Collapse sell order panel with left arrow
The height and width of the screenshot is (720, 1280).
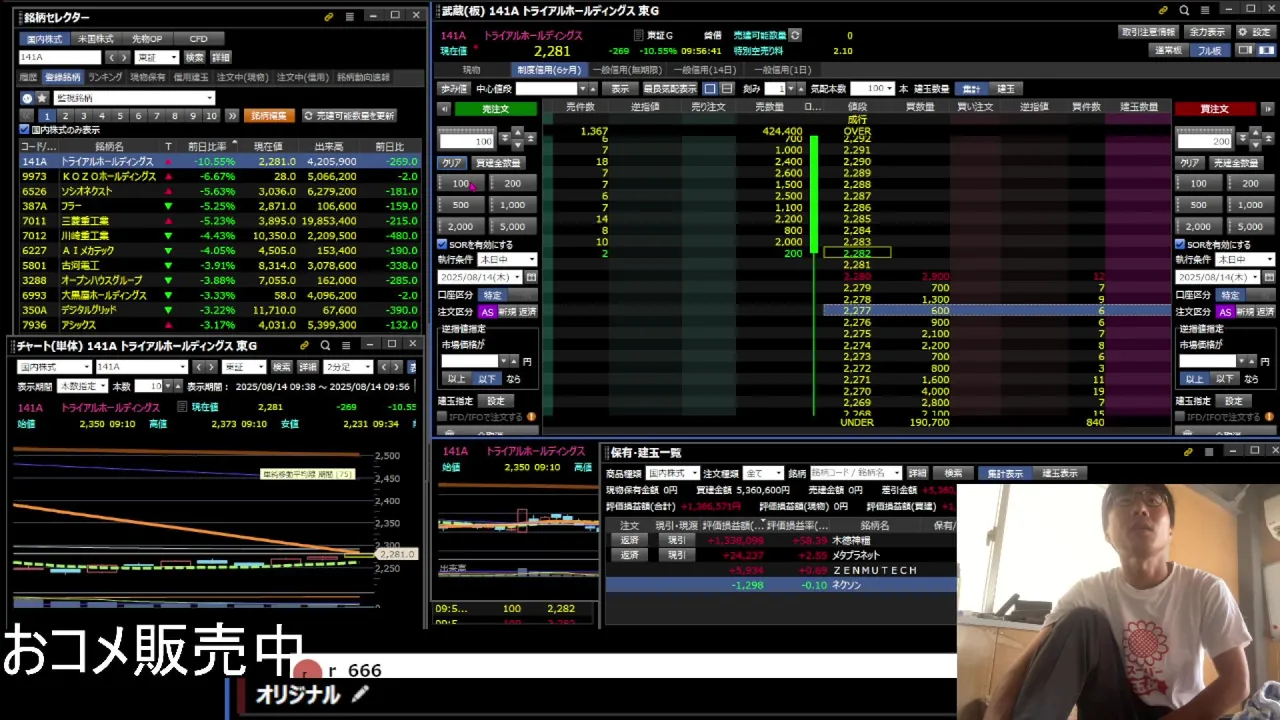[445, 109]
